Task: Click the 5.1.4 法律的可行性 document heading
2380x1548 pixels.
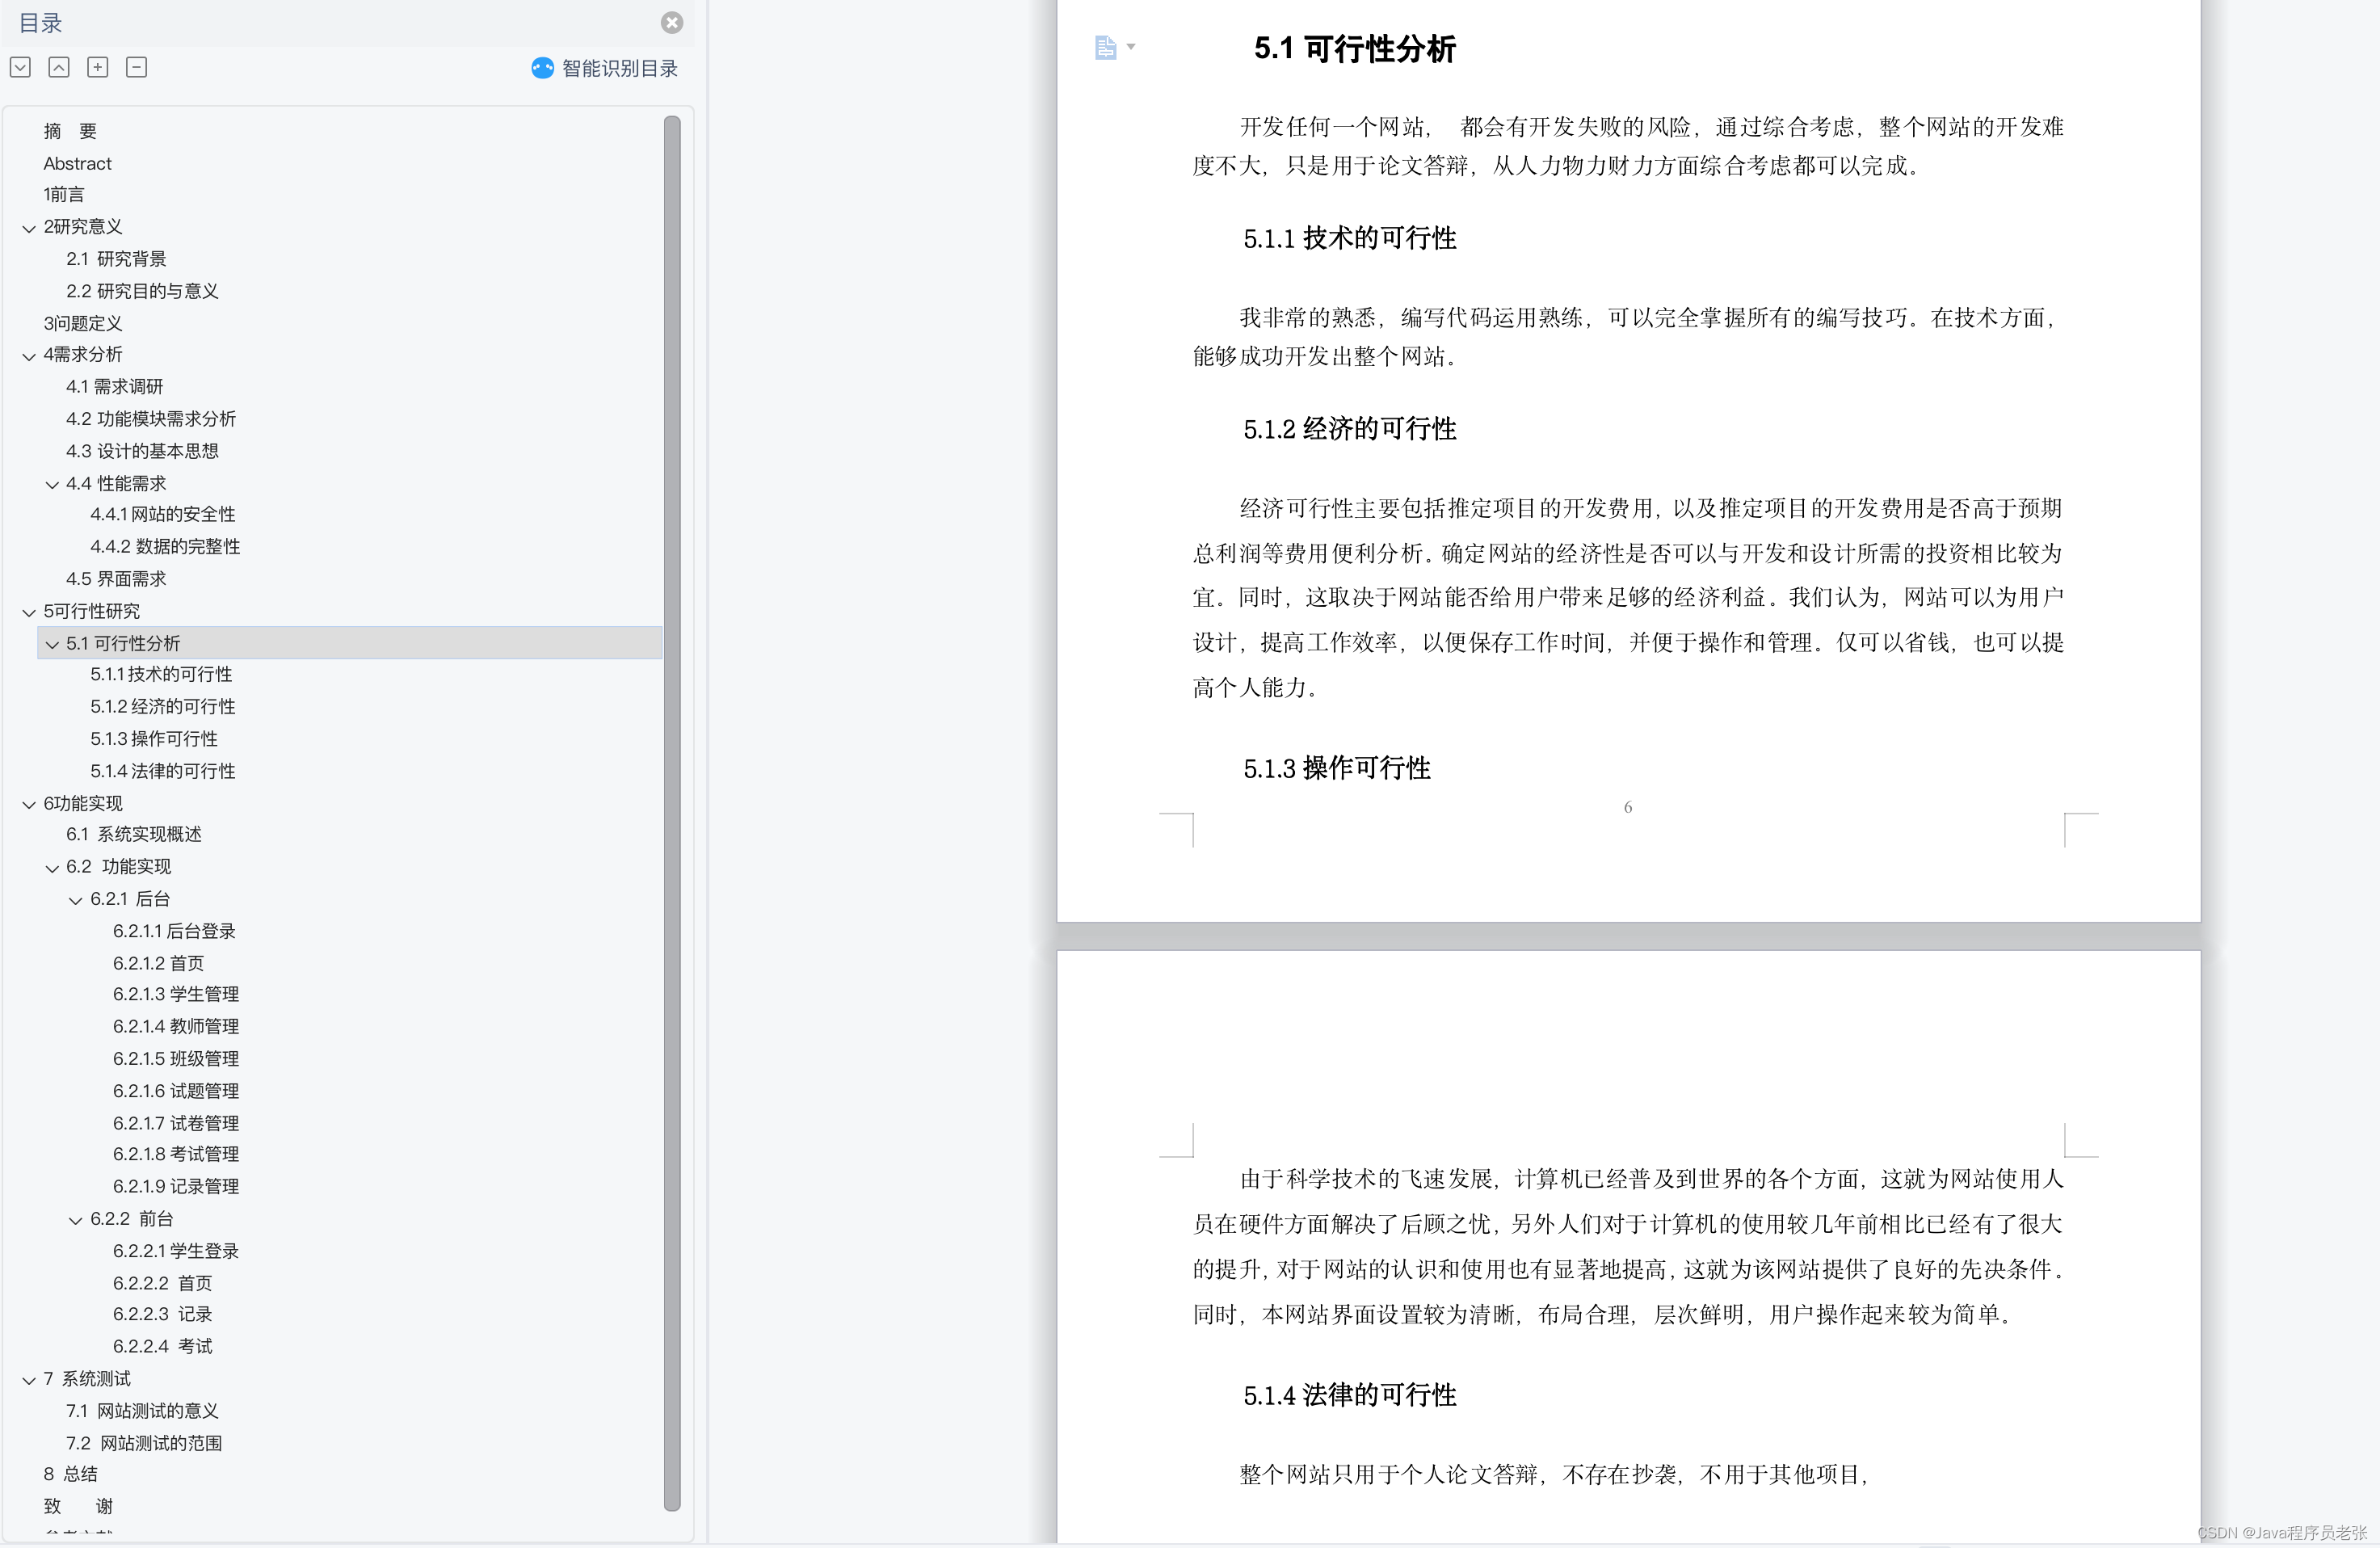Action: [x=1350, y=1395]
